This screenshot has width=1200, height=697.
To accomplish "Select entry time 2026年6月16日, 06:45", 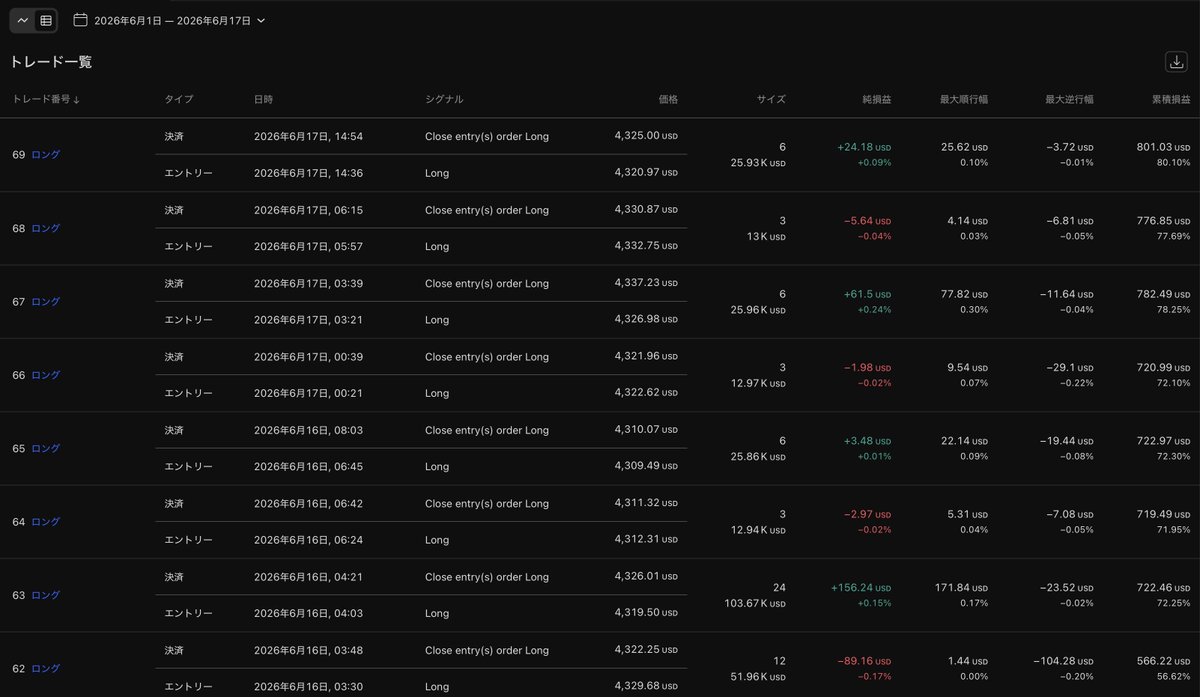I will coord(308,466).
